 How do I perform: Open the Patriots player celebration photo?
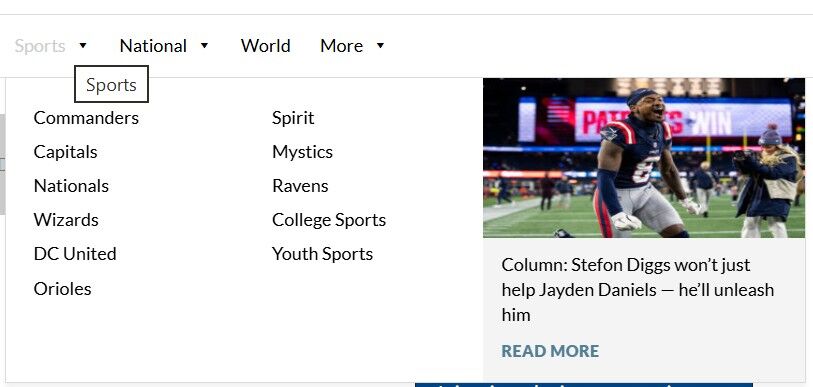644,158
